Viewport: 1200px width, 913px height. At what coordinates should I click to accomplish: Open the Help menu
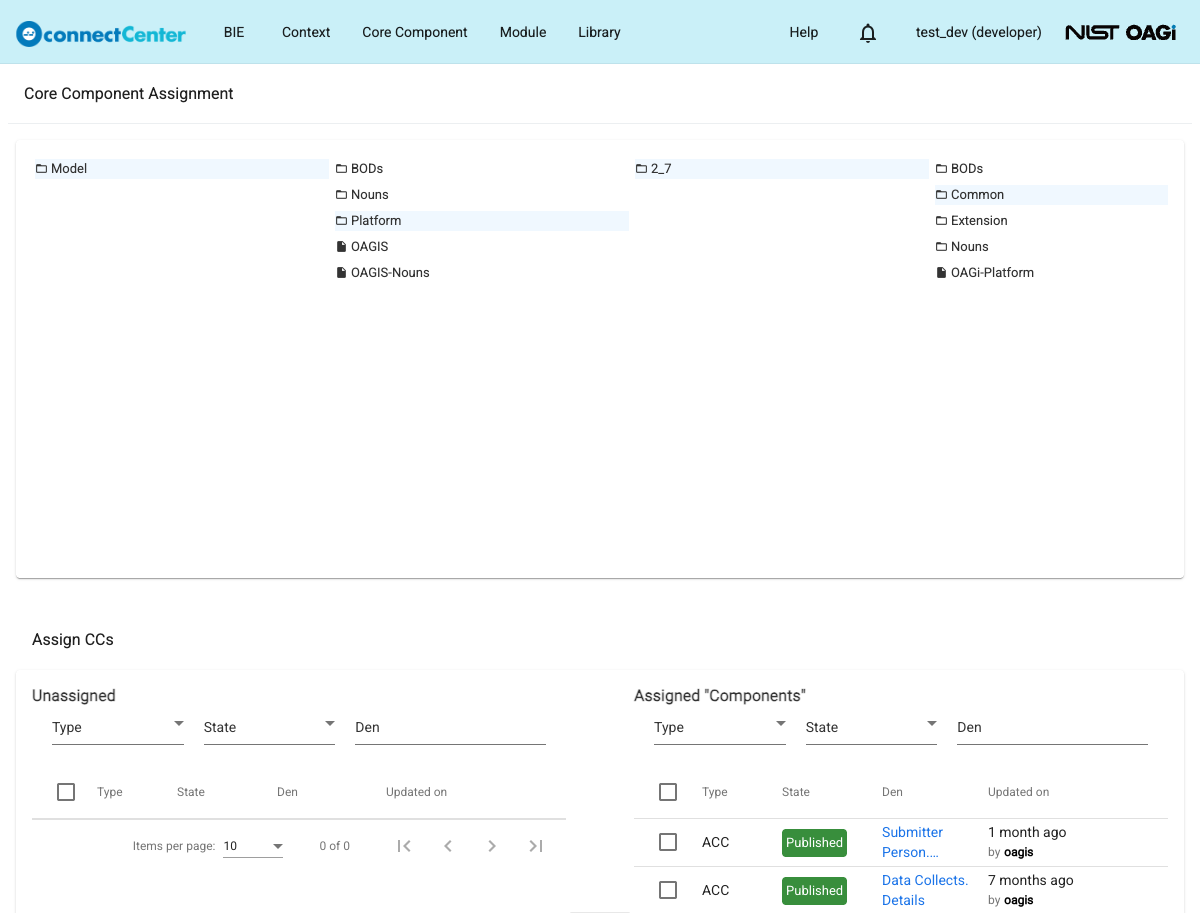[x=804, y=32]
